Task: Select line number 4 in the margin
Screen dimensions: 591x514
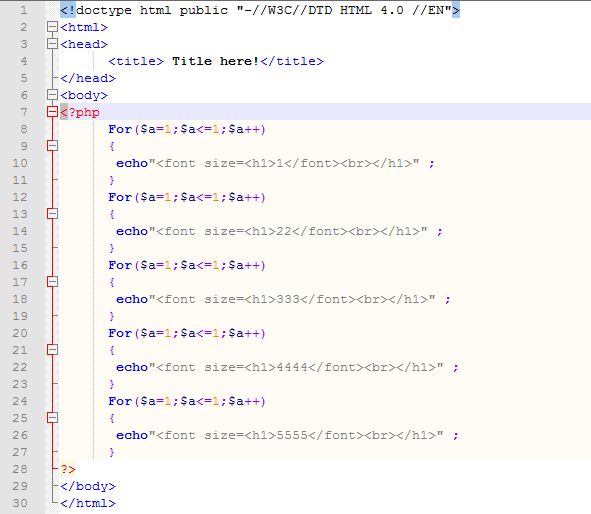Action: (24, 61)
